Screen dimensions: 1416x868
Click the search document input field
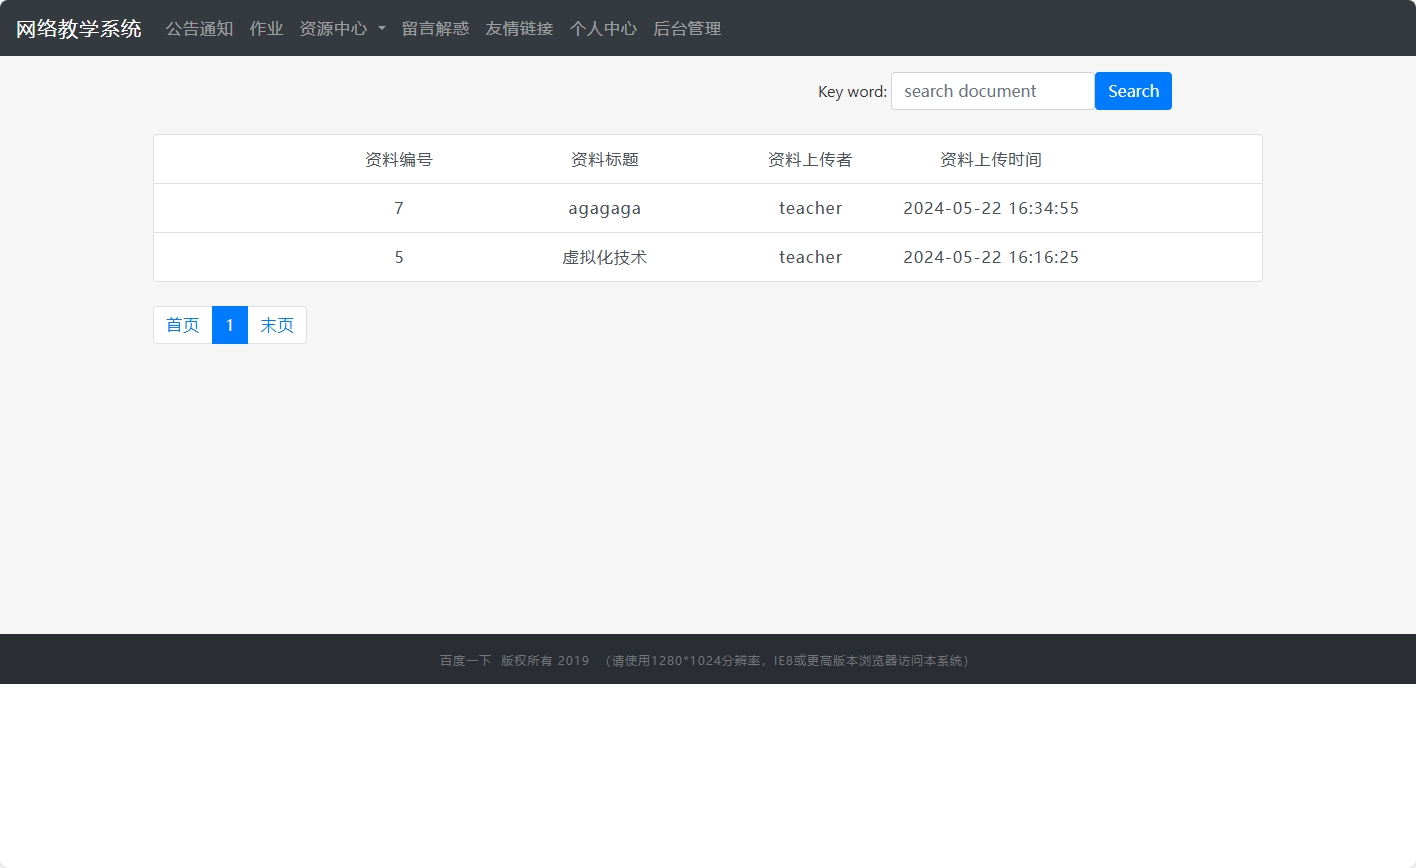(x=991, y=90)
